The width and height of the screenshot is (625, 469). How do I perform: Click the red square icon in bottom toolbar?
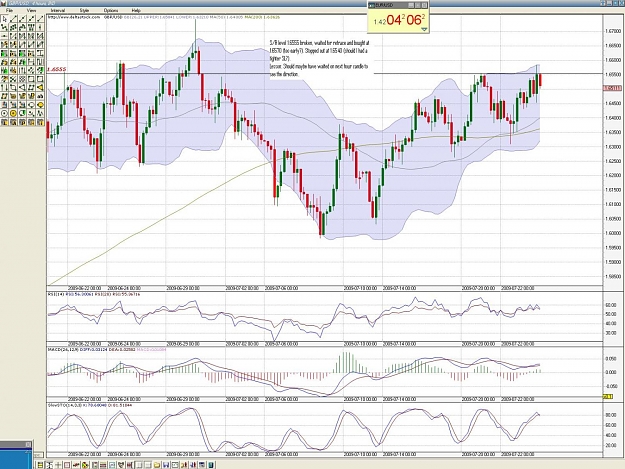tap(67, 465)
